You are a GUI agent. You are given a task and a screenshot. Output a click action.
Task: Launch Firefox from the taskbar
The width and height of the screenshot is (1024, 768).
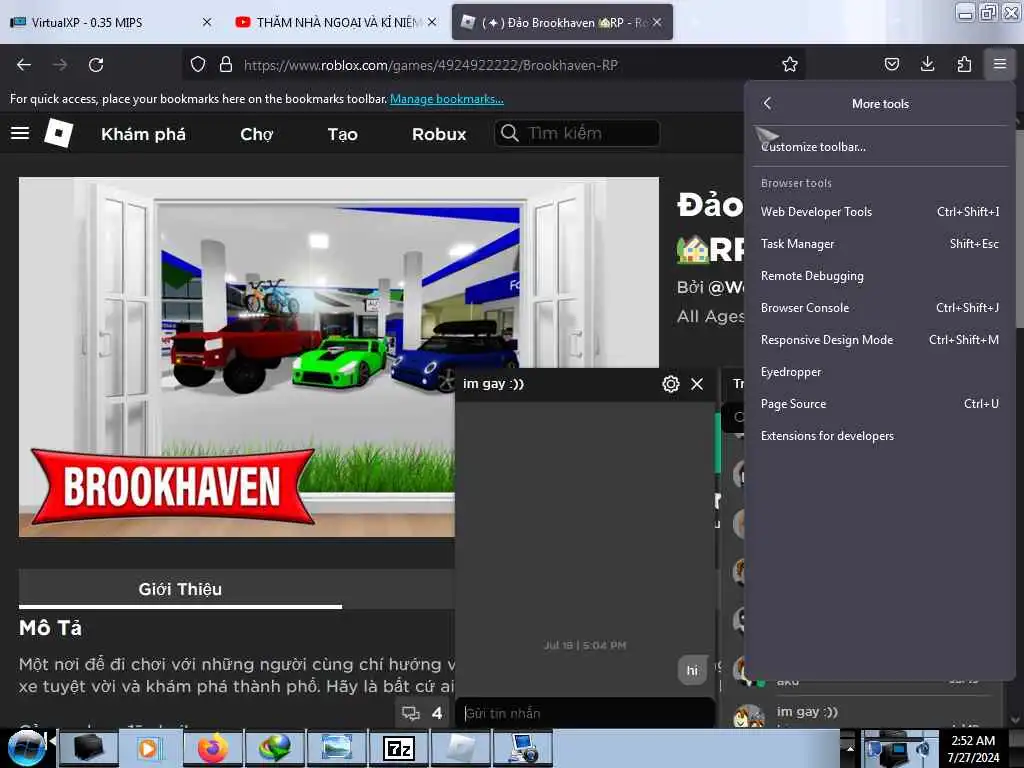point(213,748)
